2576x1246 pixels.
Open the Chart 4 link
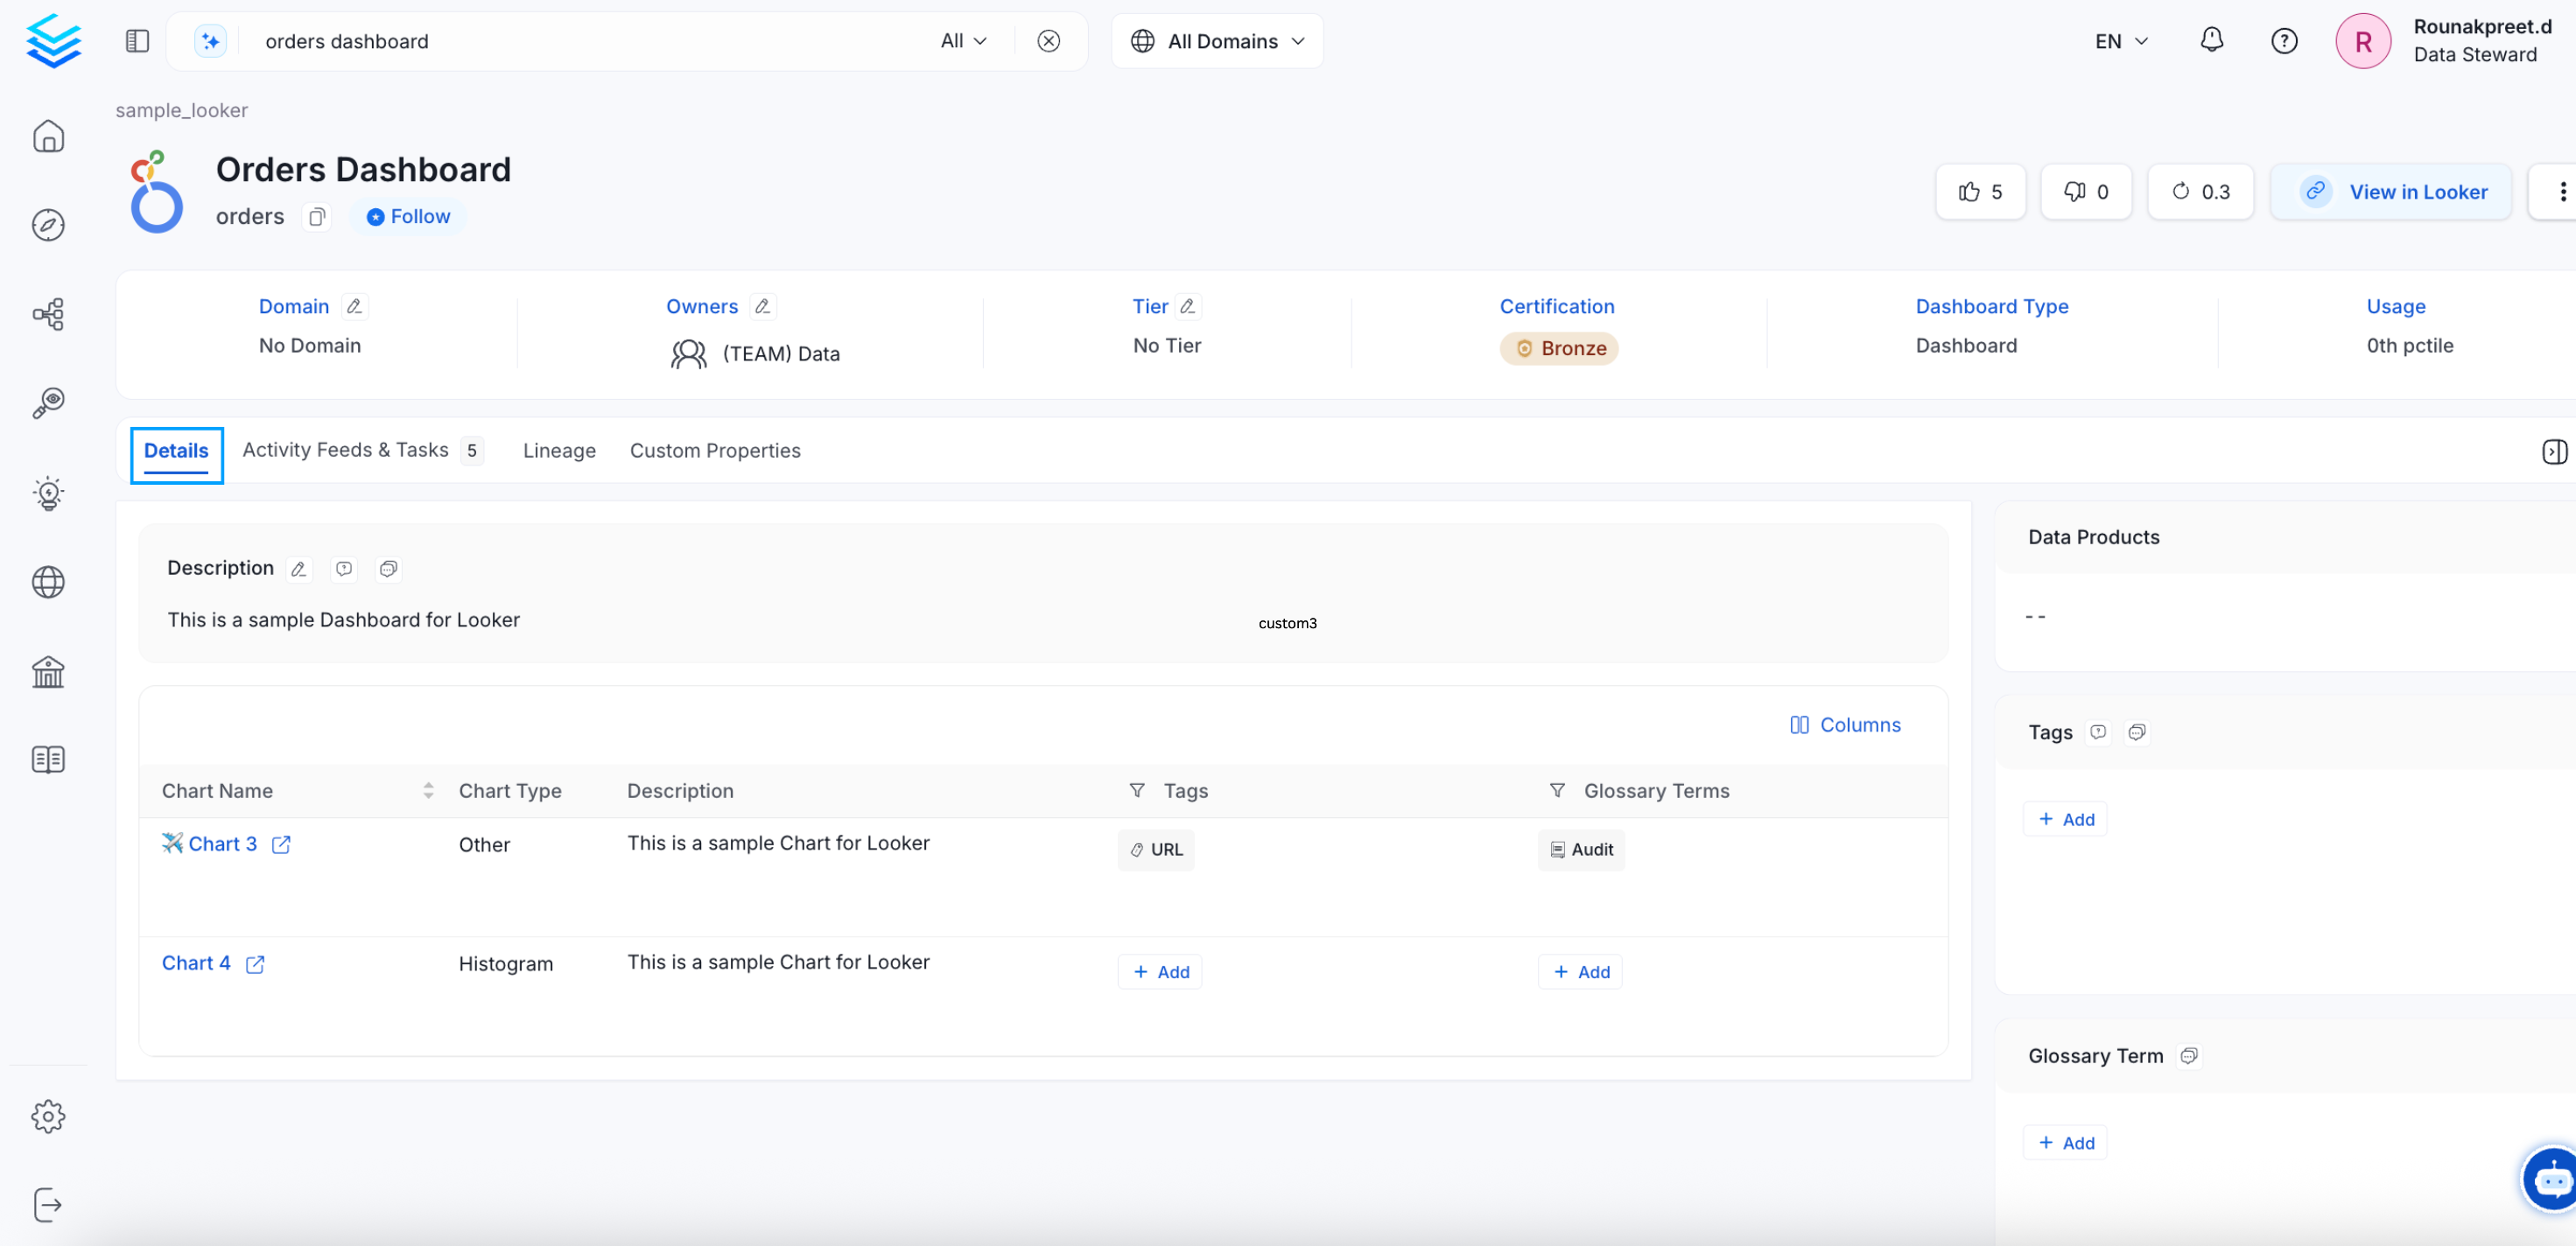pyautogui.click(x=196, y=962)
